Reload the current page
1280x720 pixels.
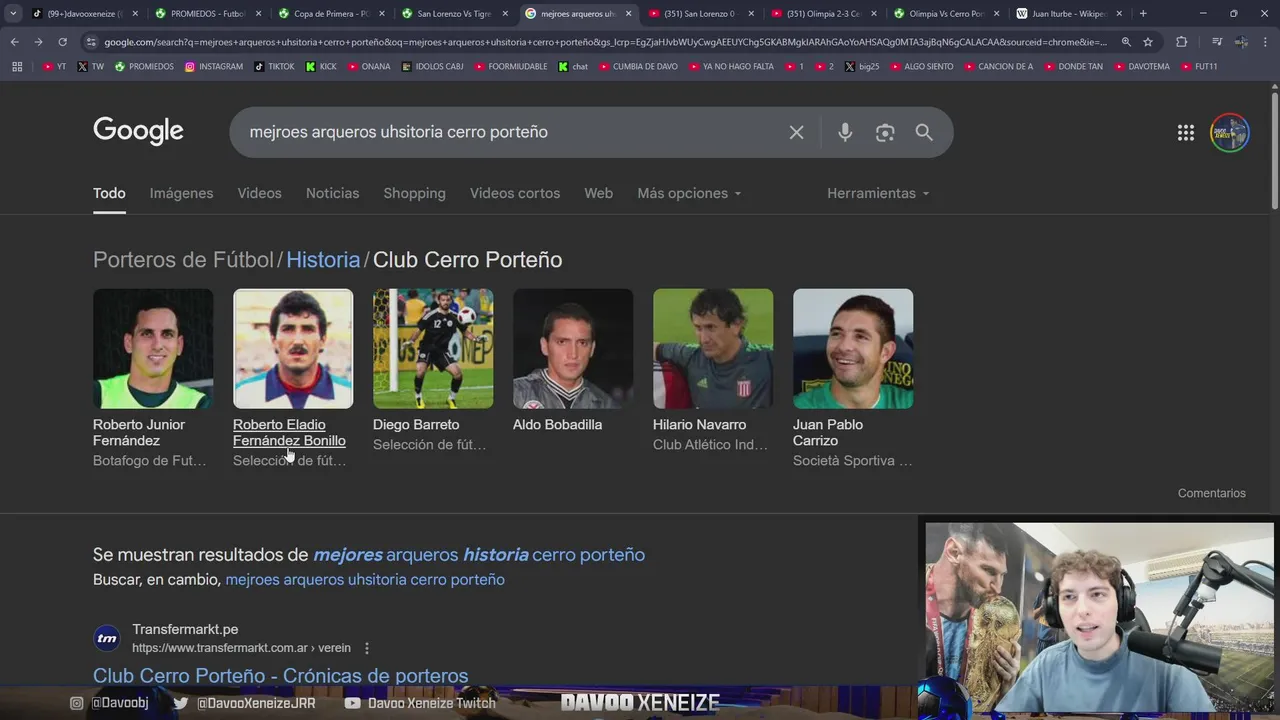tap(62, 42)
